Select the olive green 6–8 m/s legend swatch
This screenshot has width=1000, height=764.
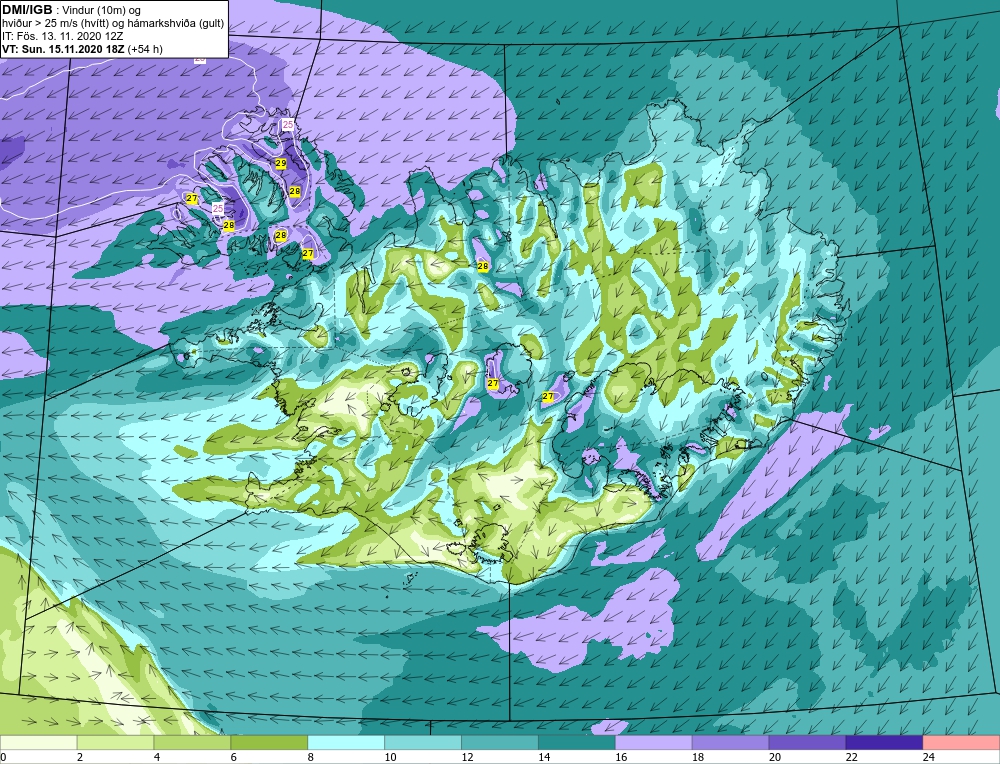pos(269,743)
